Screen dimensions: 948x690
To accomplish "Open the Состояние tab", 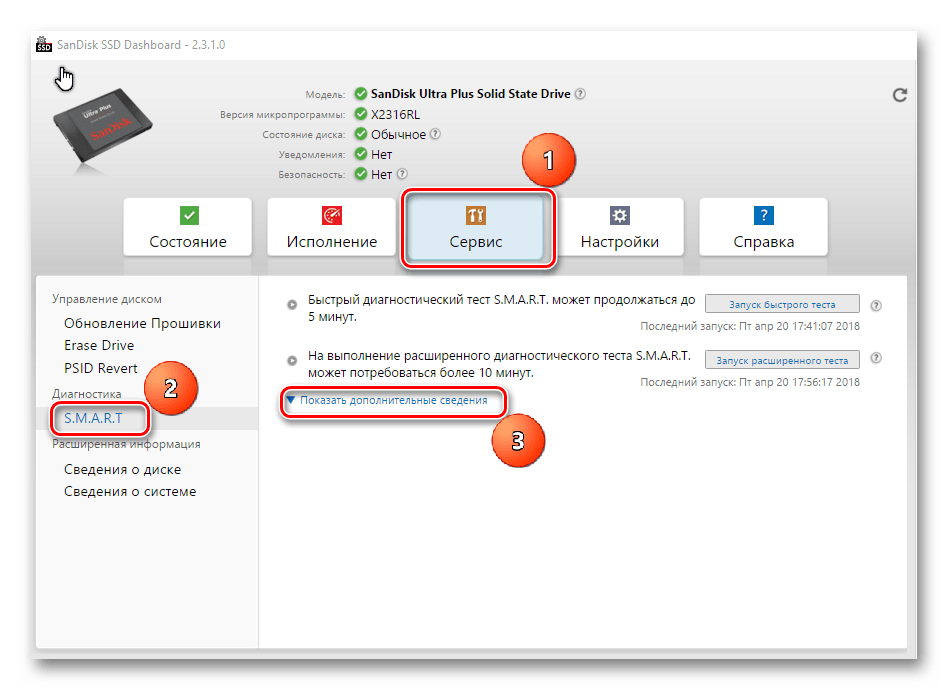I will coord(187,227).
